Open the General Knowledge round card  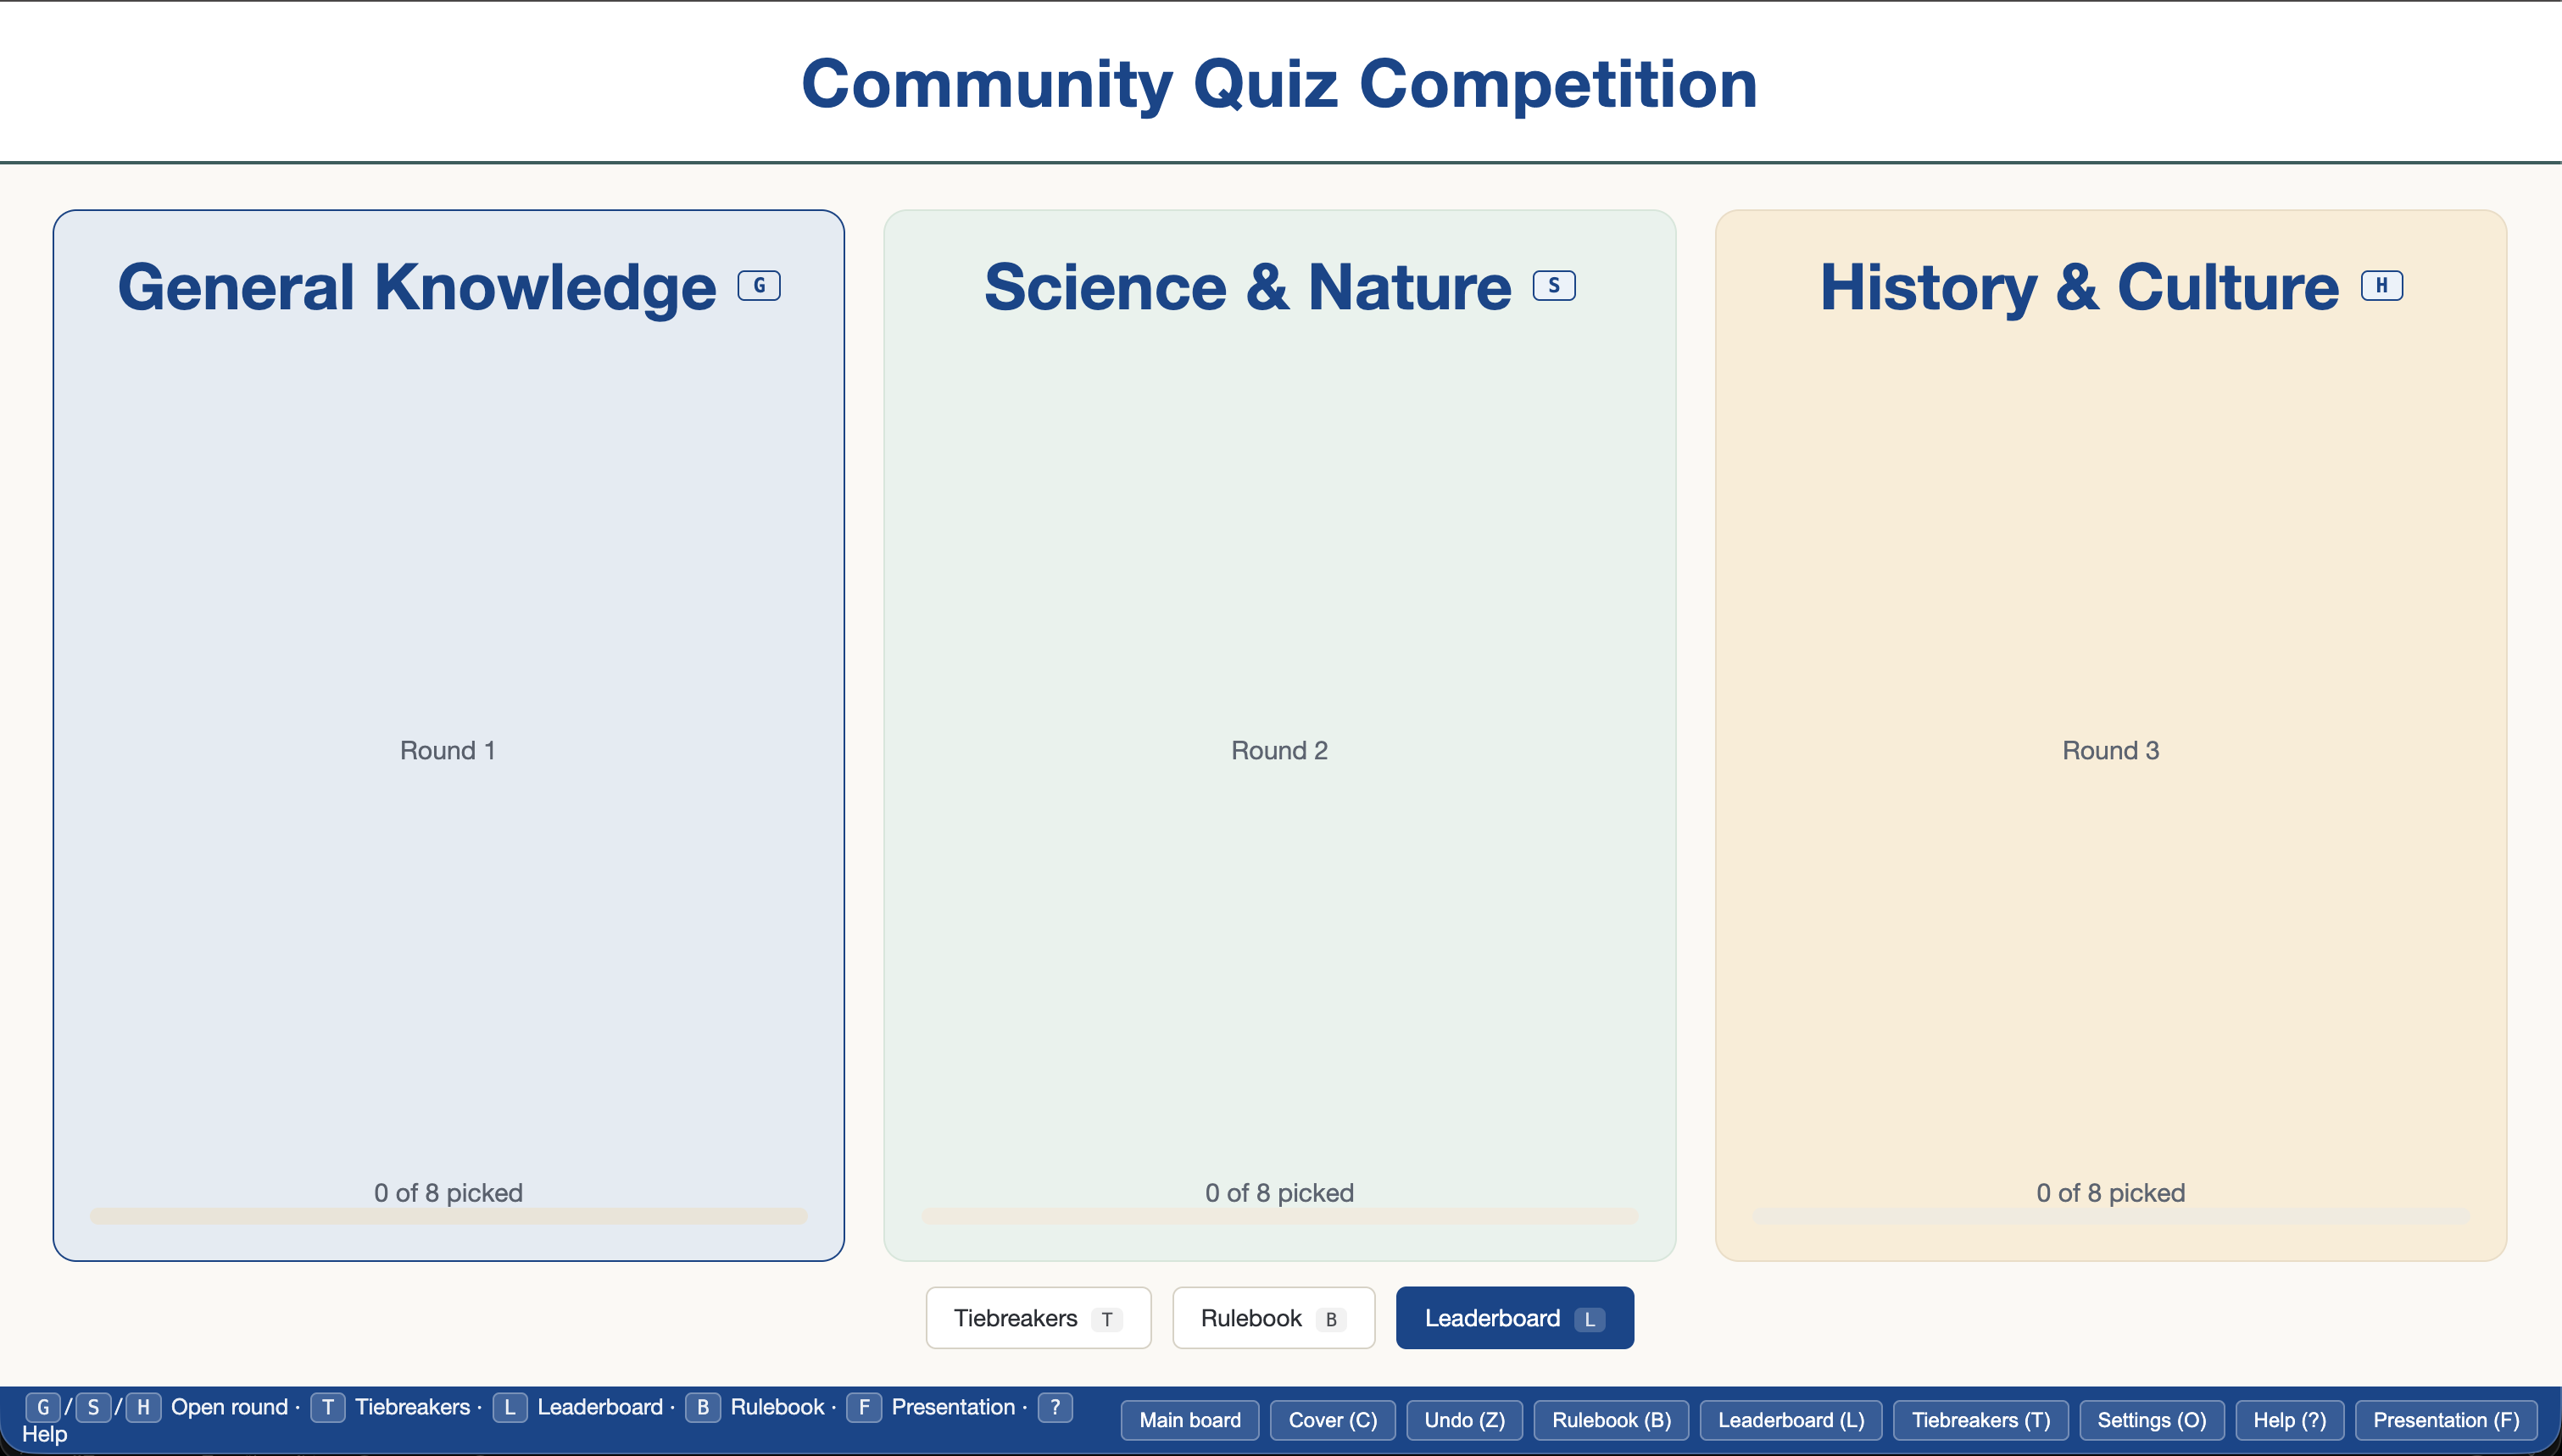449,735
